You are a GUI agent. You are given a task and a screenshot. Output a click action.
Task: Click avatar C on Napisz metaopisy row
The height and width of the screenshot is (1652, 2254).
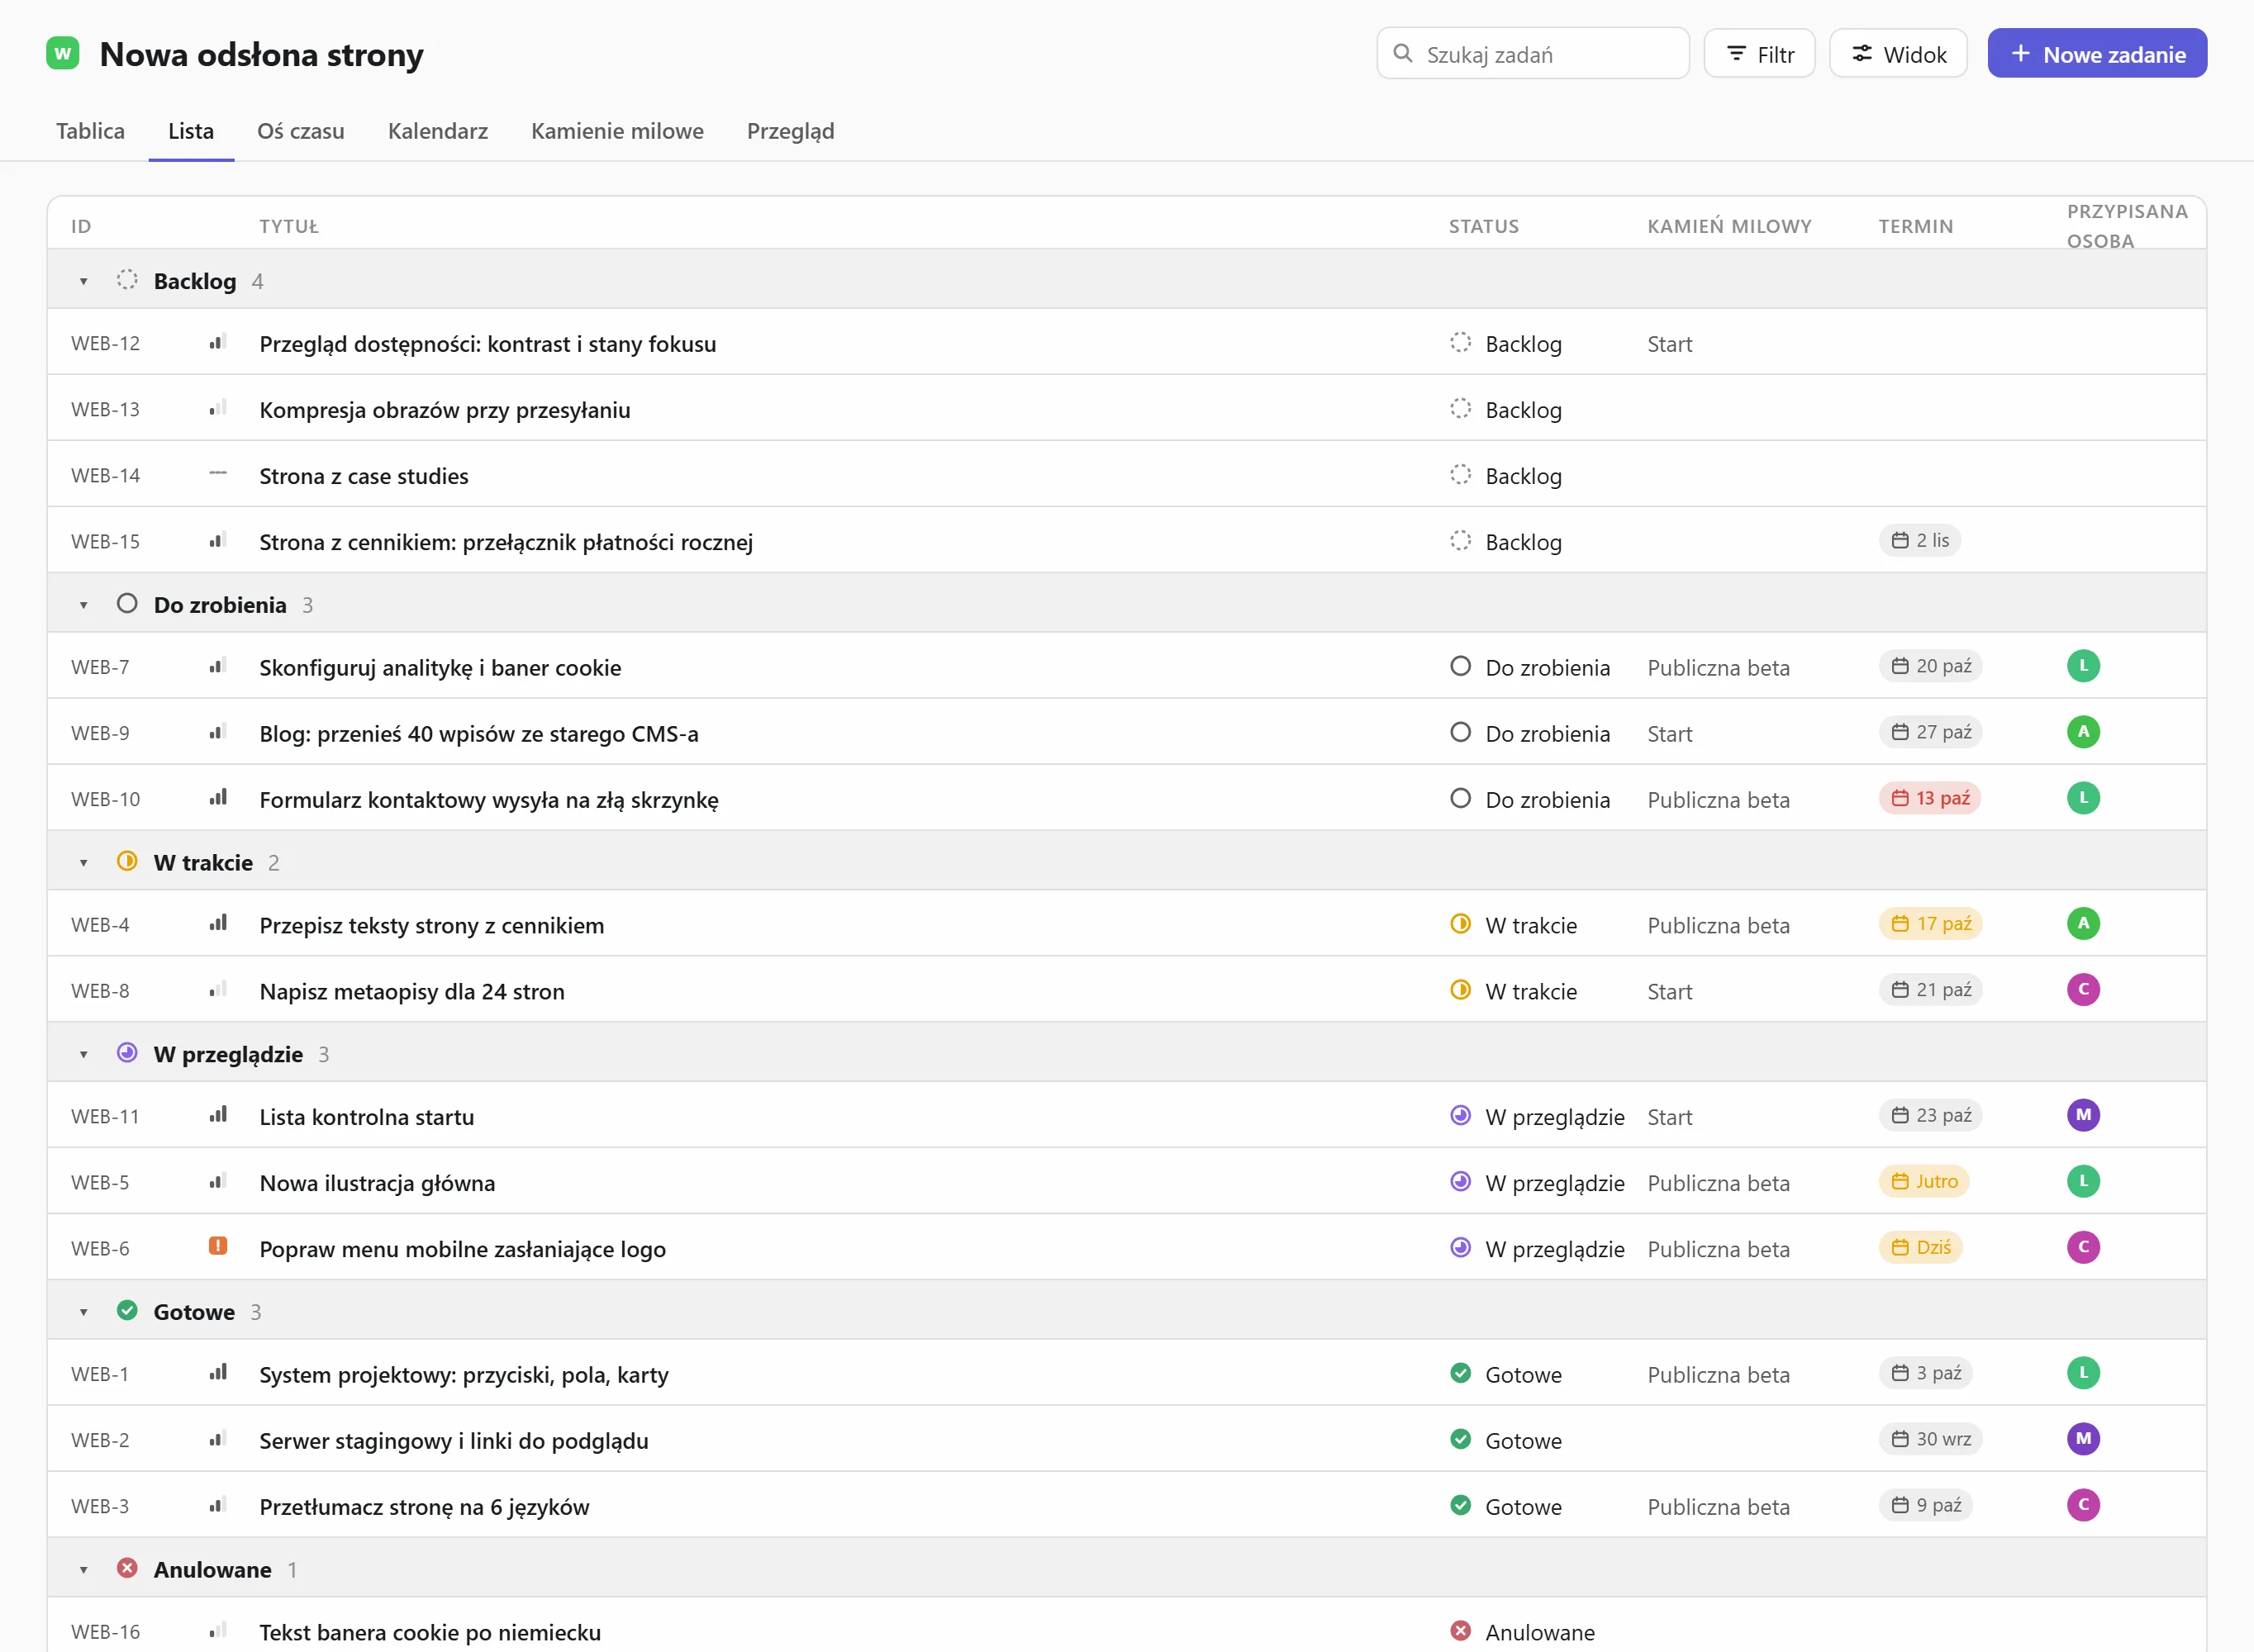(x=2083, y=990)
